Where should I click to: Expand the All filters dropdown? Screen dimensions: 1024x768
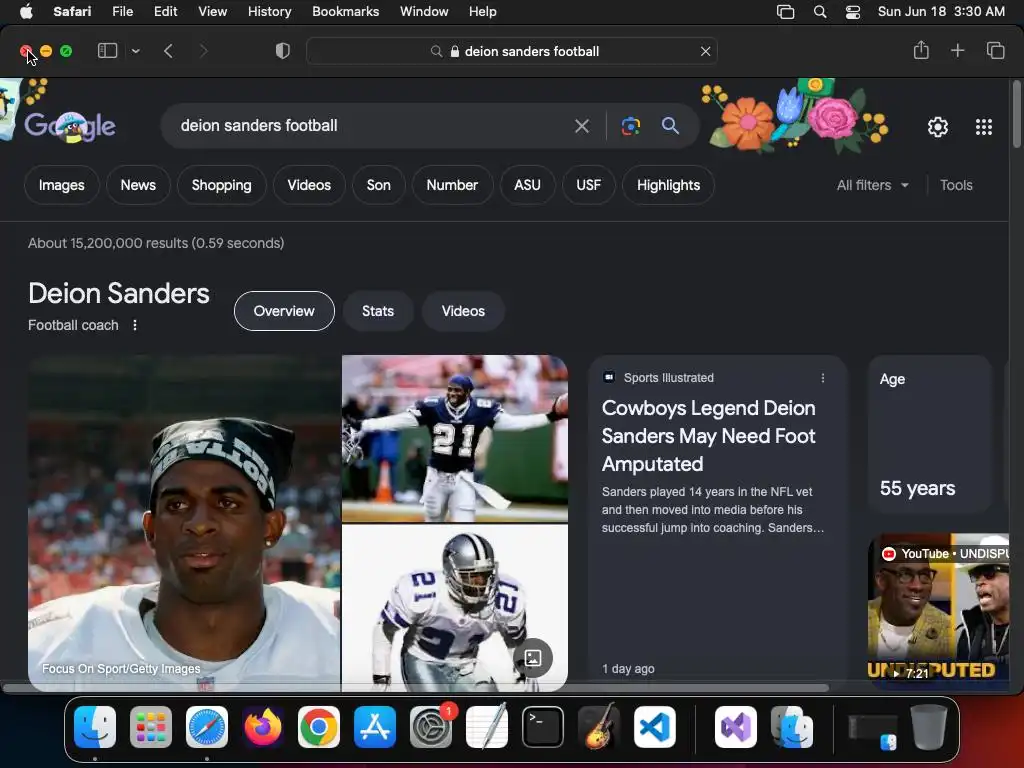(x=872, y=185)
